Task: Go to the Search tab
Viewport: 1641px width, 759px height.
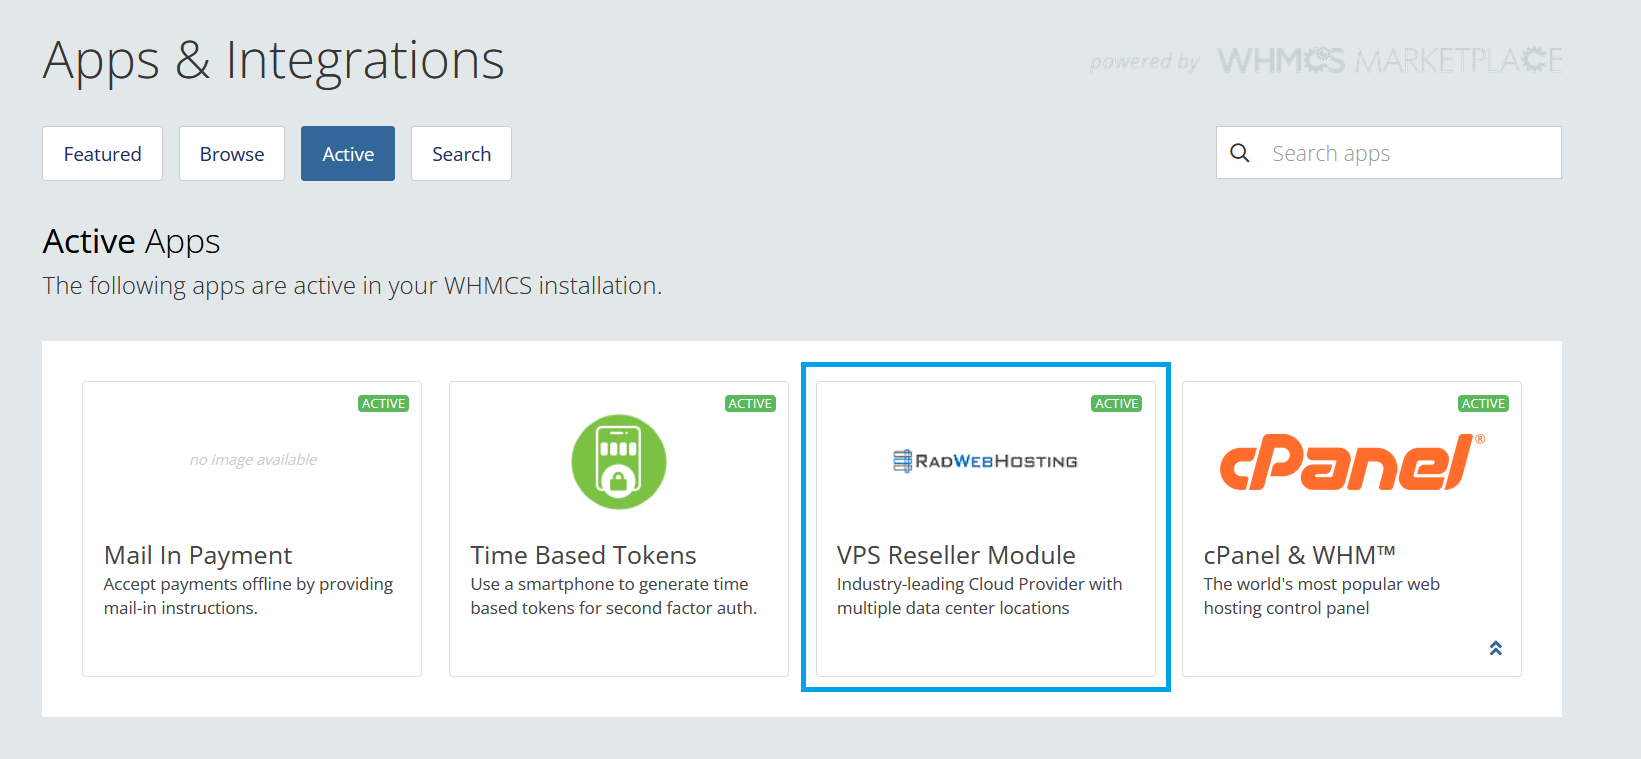Action: (x=461, y=154)
